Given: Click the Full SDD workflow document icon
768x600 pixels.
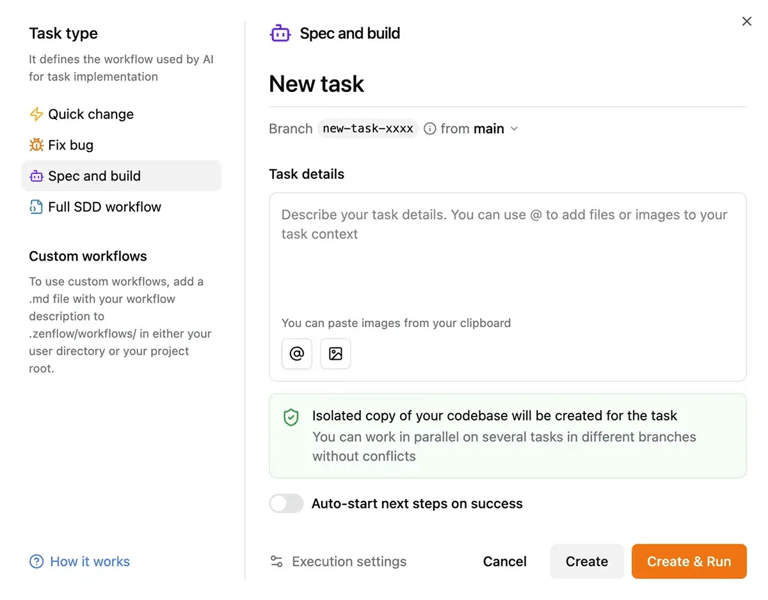Looking at the screenshot, I should 36,207.
